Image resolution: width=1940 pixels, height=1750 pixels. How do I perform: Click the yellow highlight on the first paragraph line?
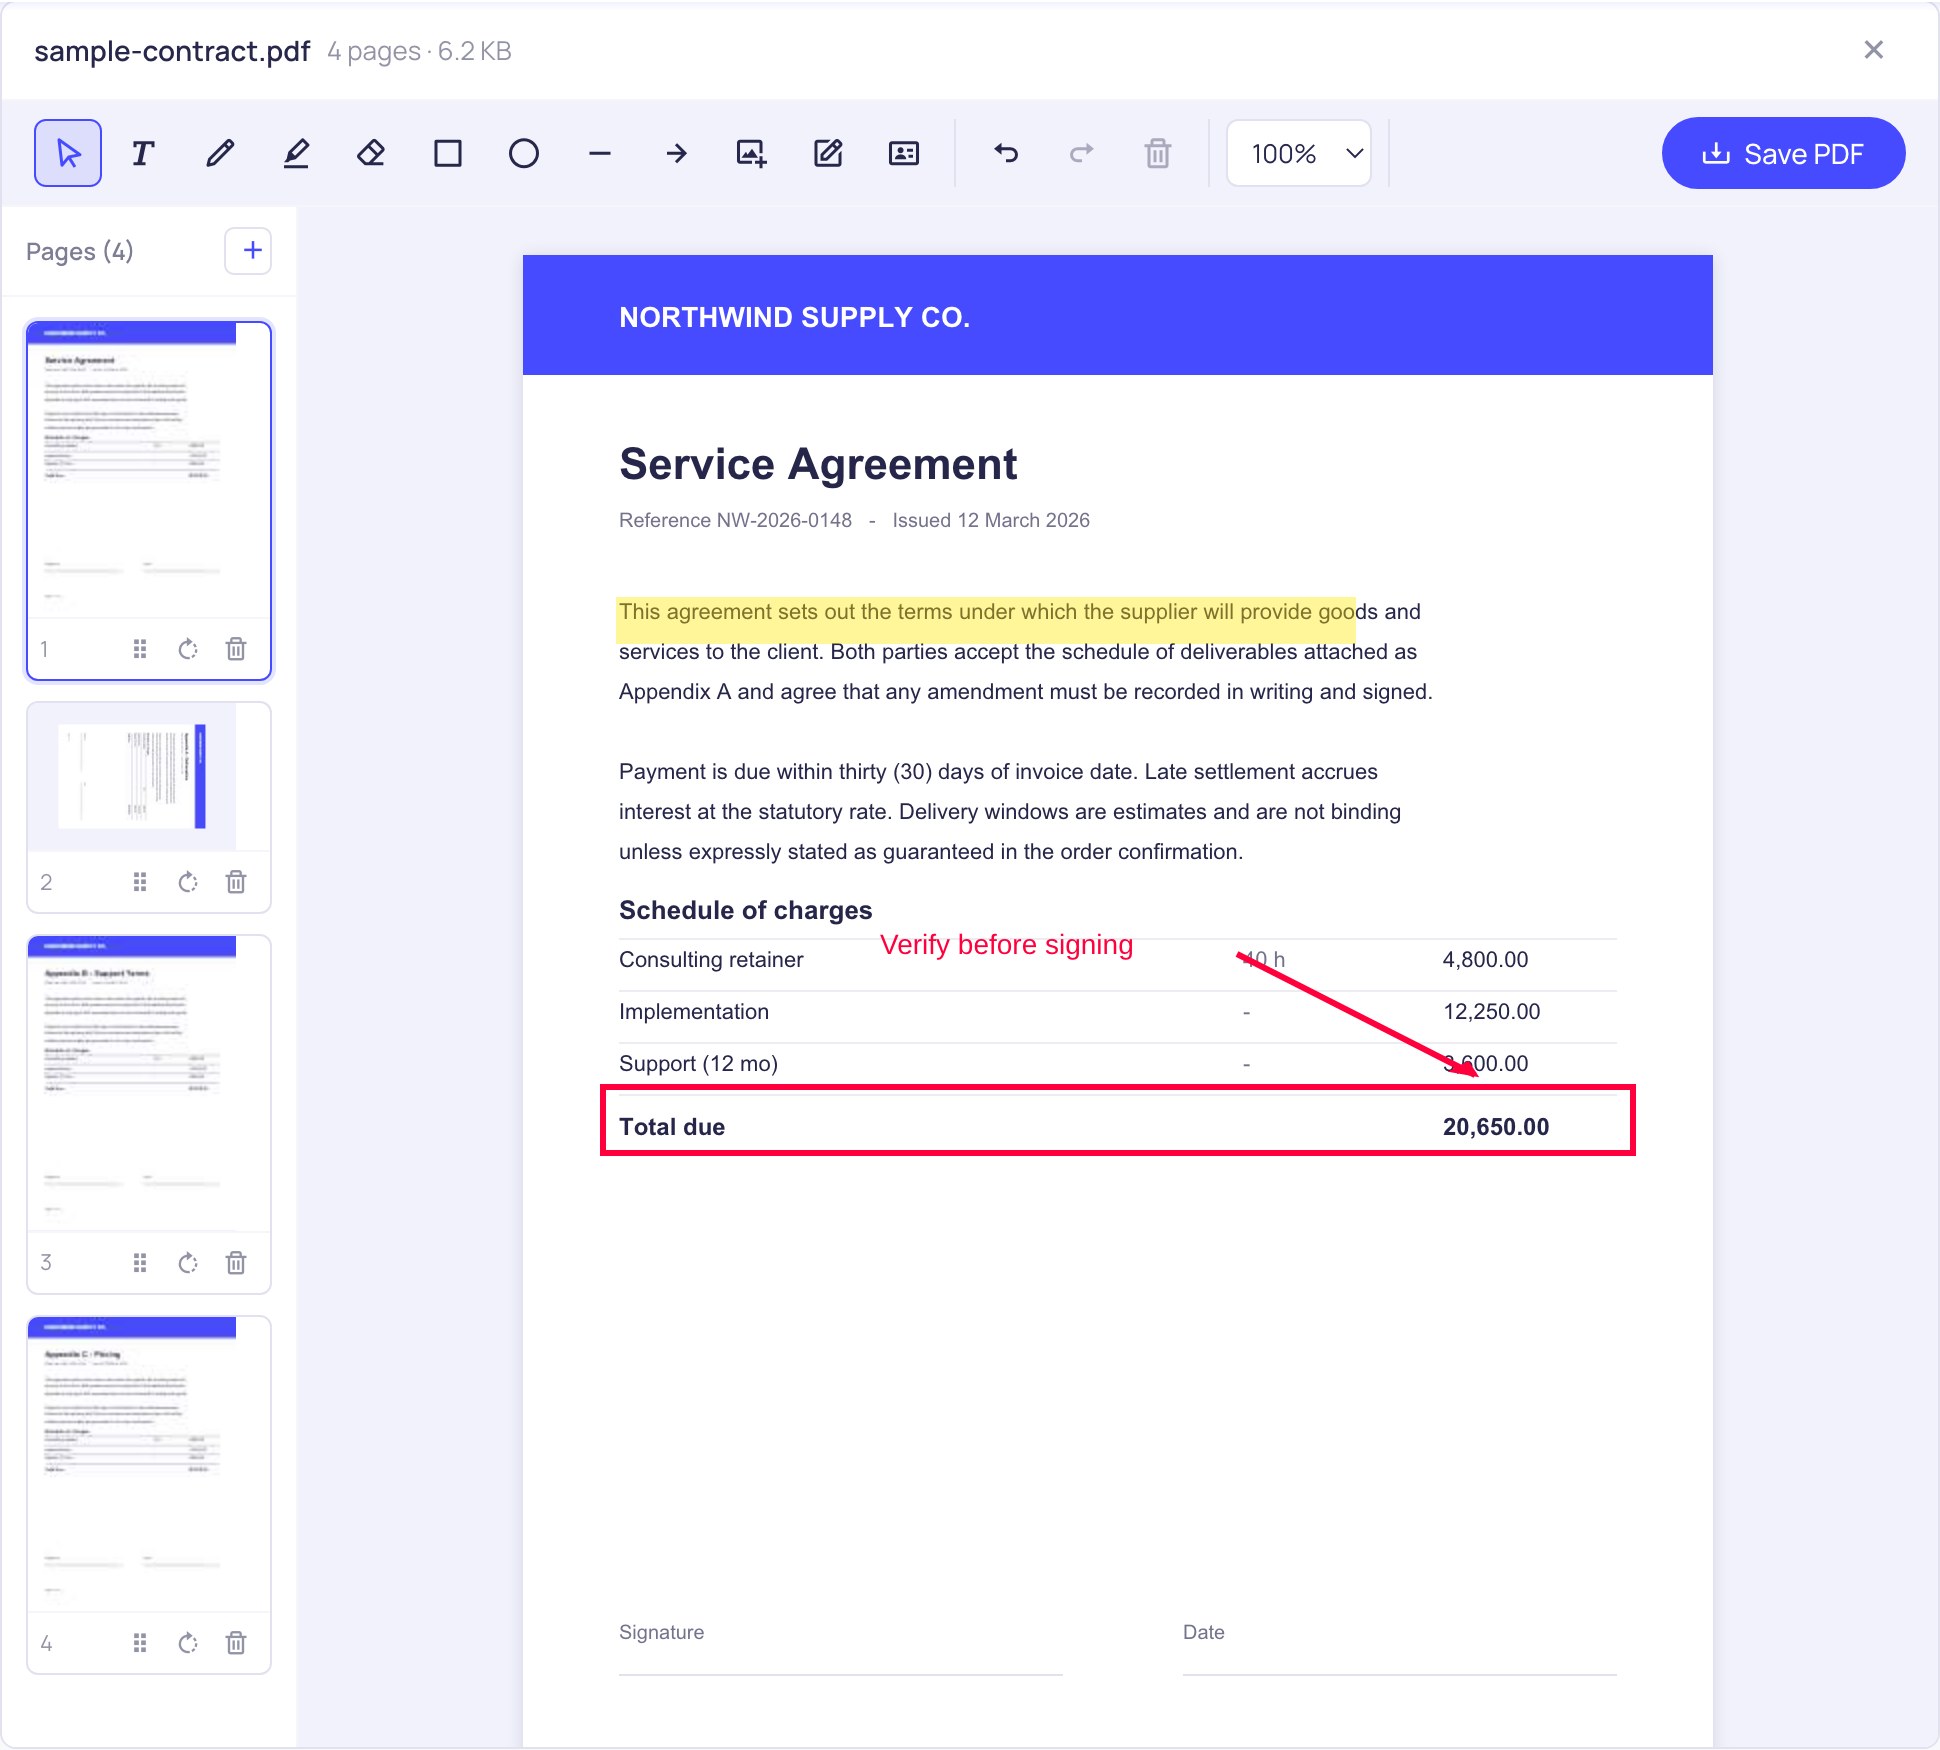pyautogui.click(x=986, y=619)
